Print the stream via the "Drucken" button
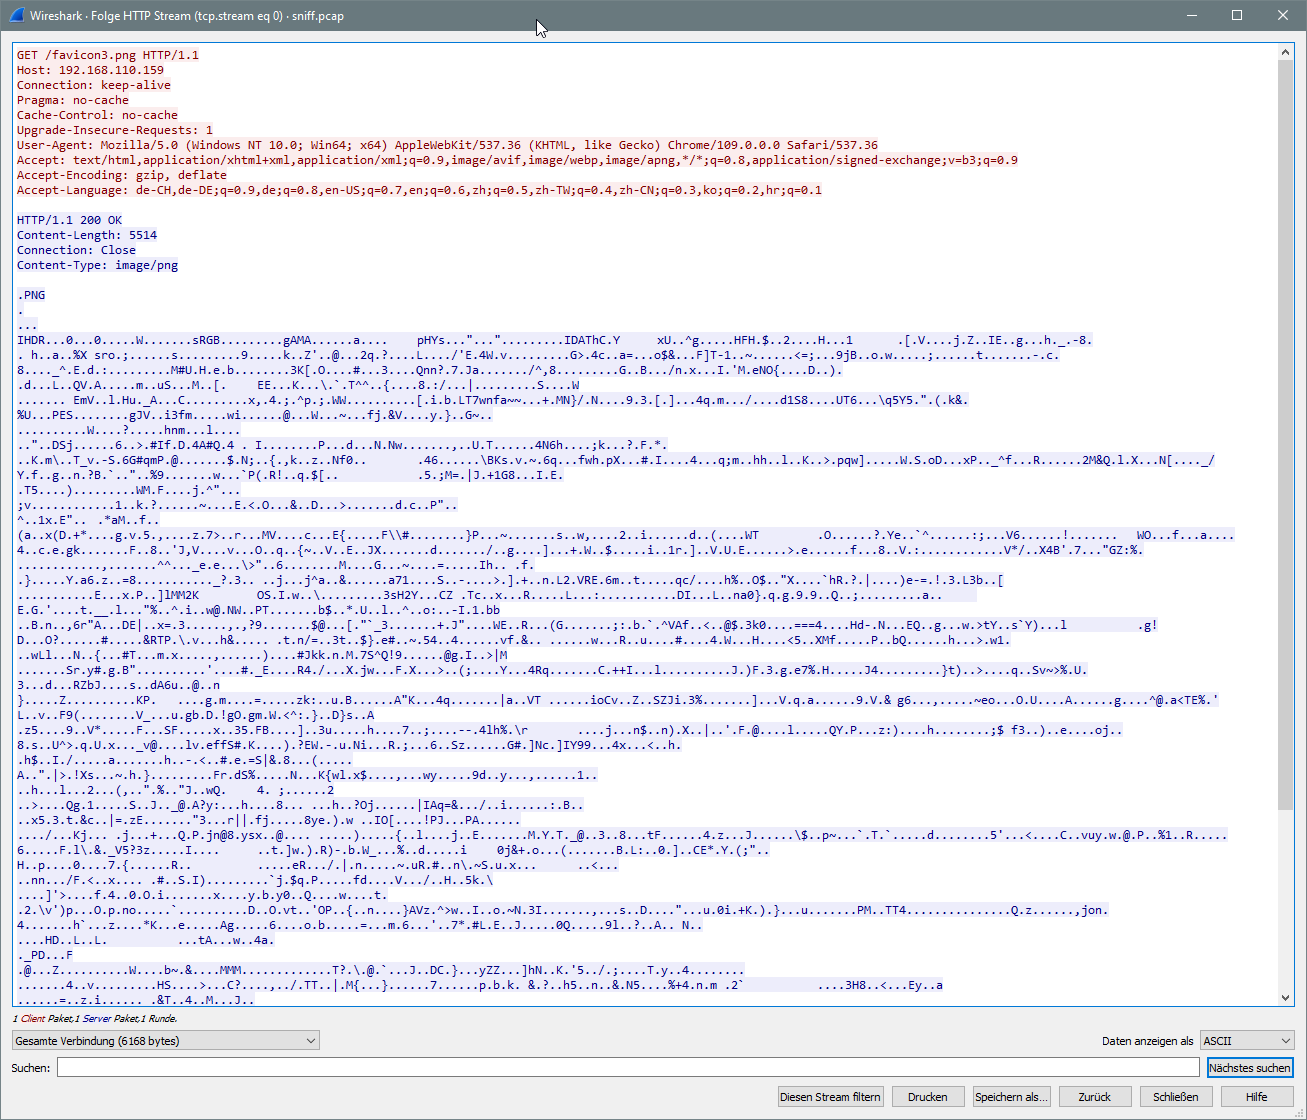Image resolution: width=1307 pixels, height=1120 pixels. click(927, 1096)
